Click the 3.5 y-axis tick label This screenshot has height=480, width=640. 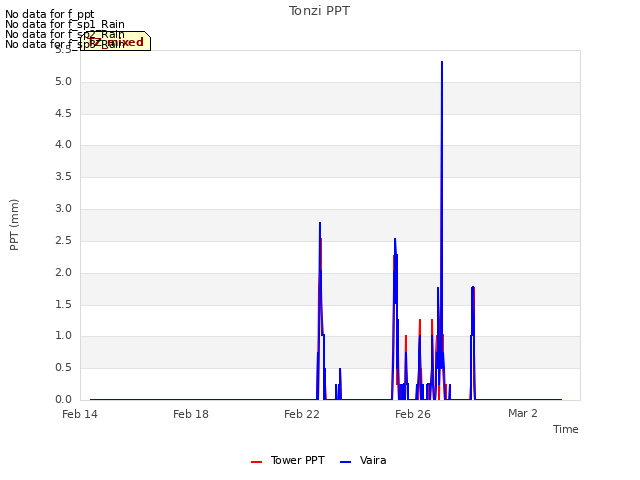[63, 176]
